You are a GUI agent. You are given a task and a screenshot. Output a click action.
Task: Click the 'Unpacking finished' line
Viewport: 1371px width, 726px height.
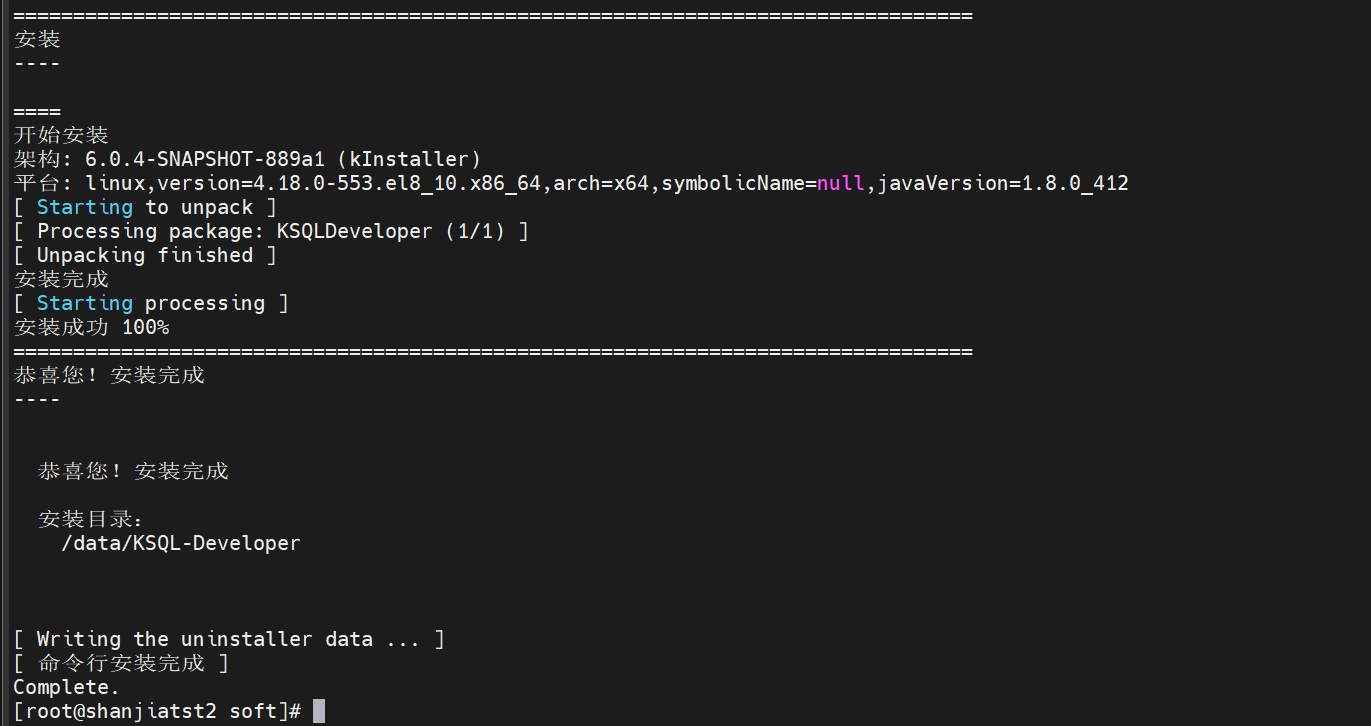coord(145,255)
